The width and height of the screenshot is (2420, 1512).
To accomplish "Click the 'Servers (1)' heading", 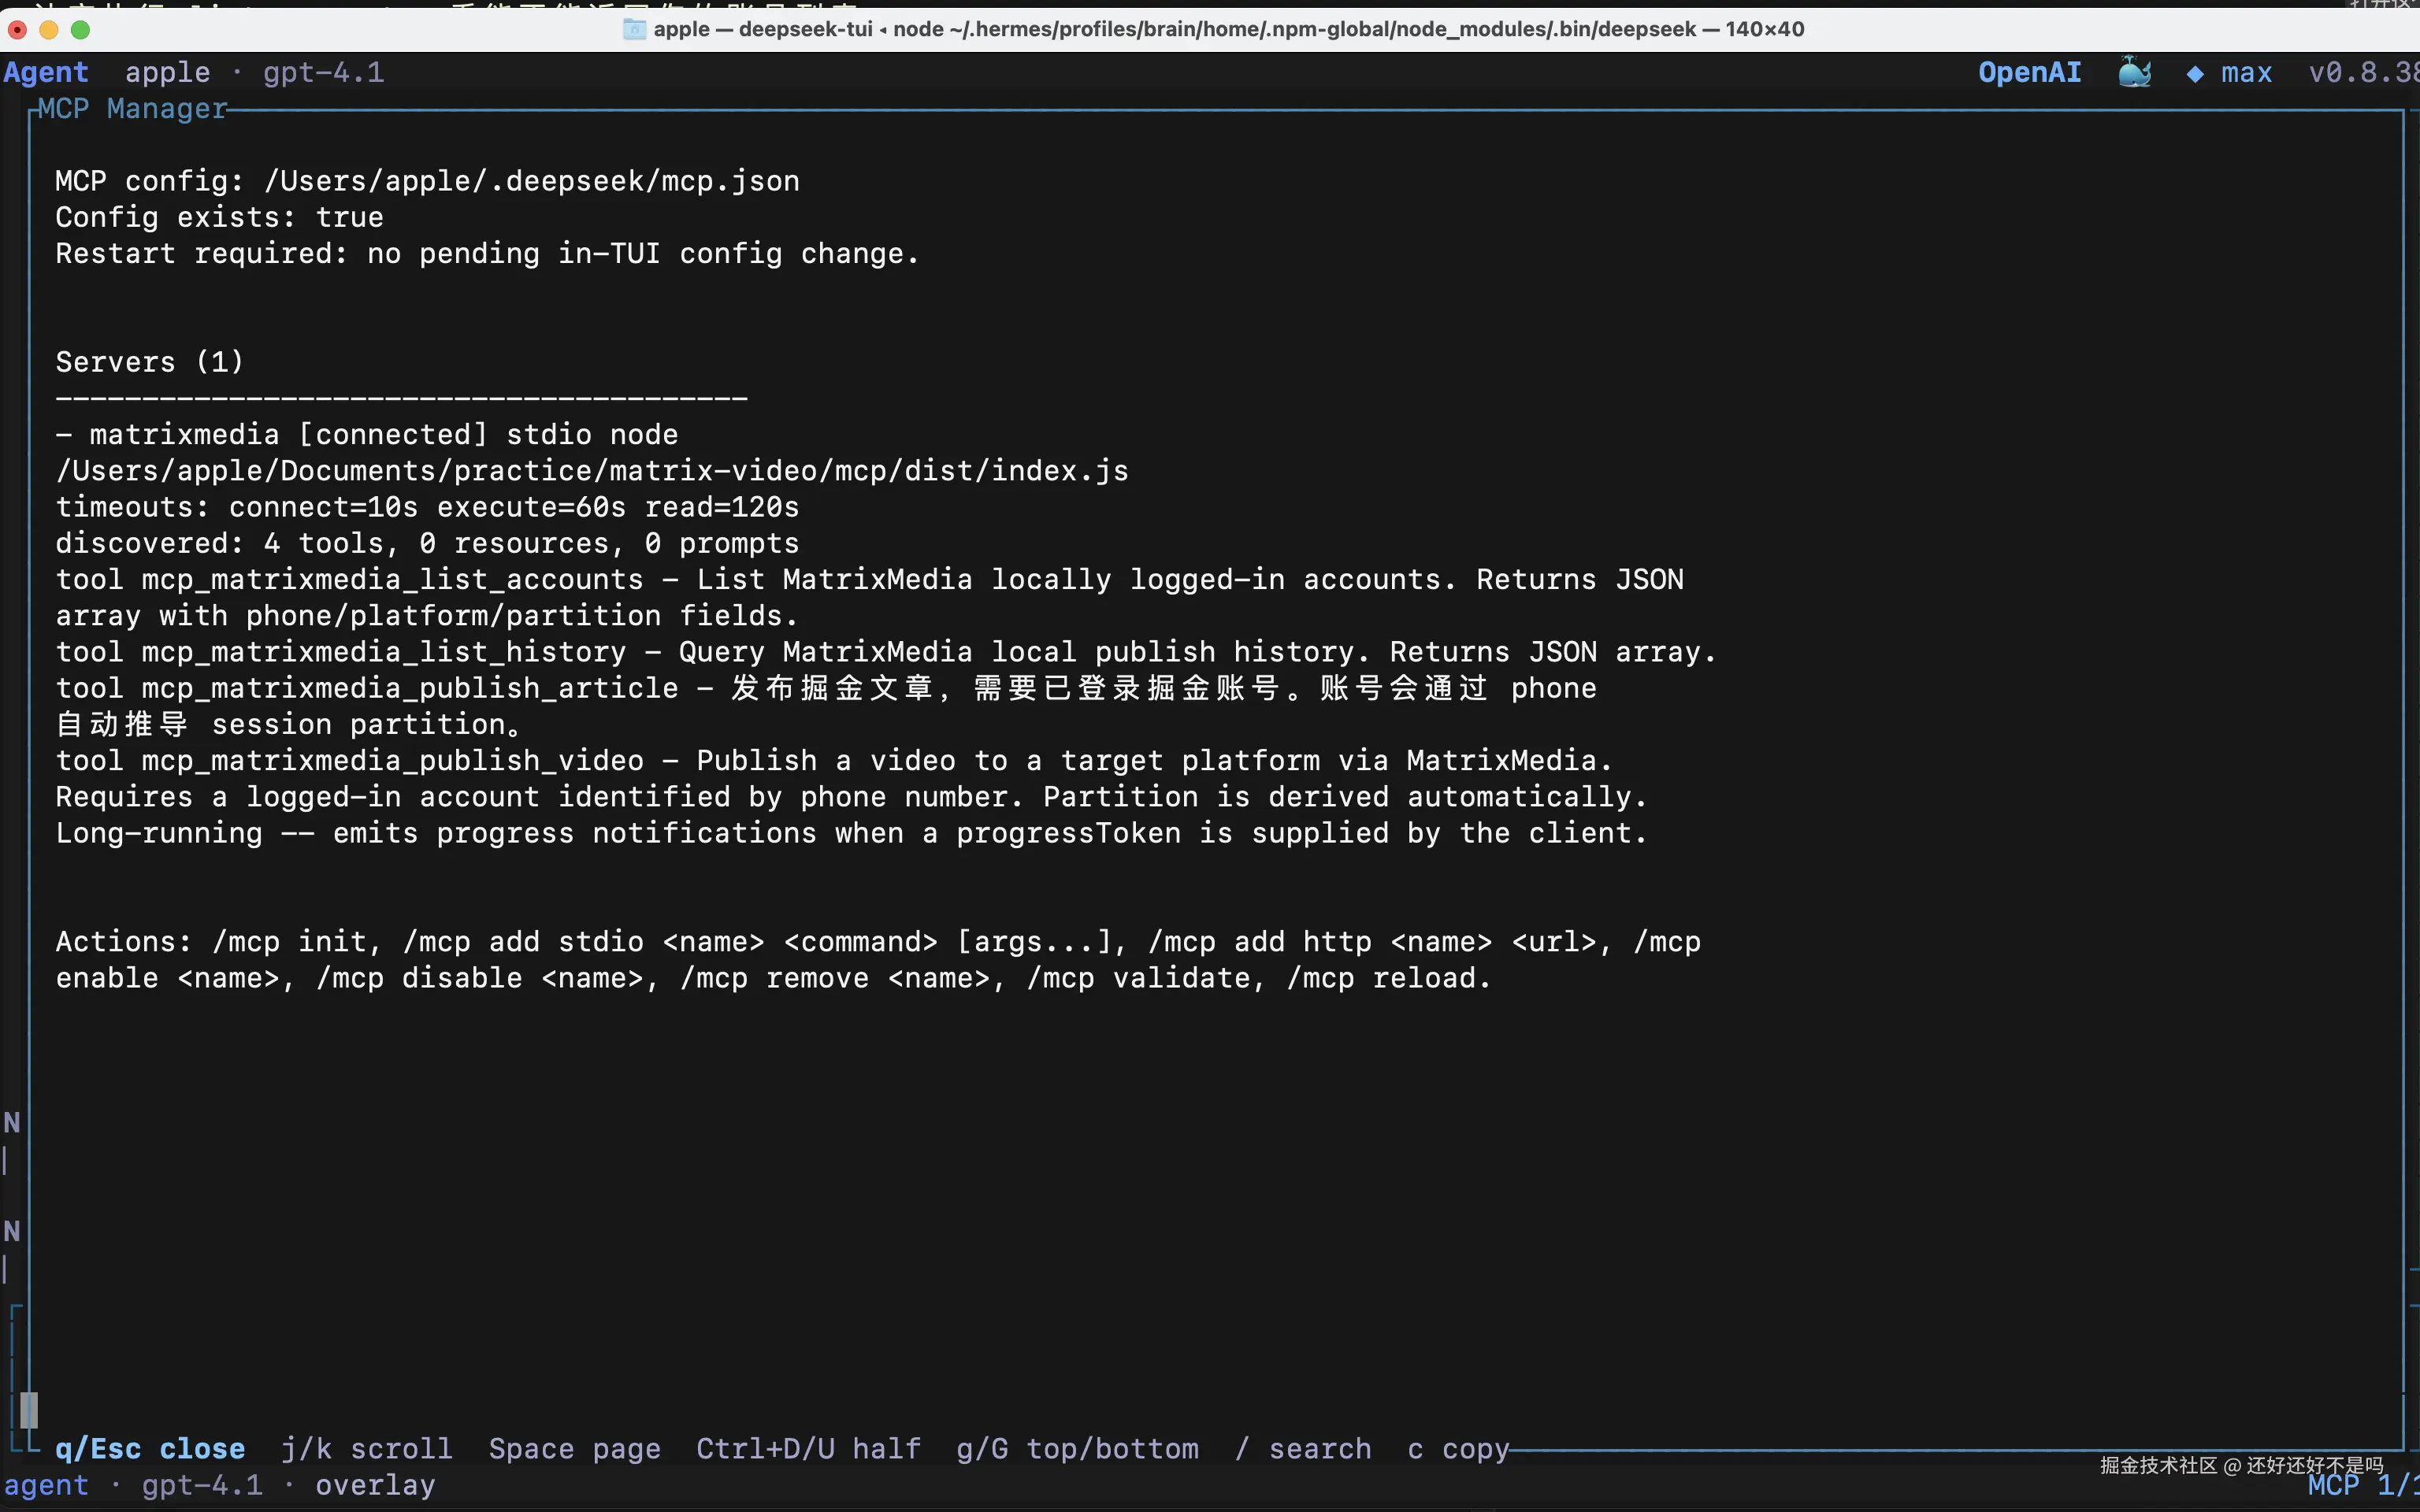I will click(150, 362).
